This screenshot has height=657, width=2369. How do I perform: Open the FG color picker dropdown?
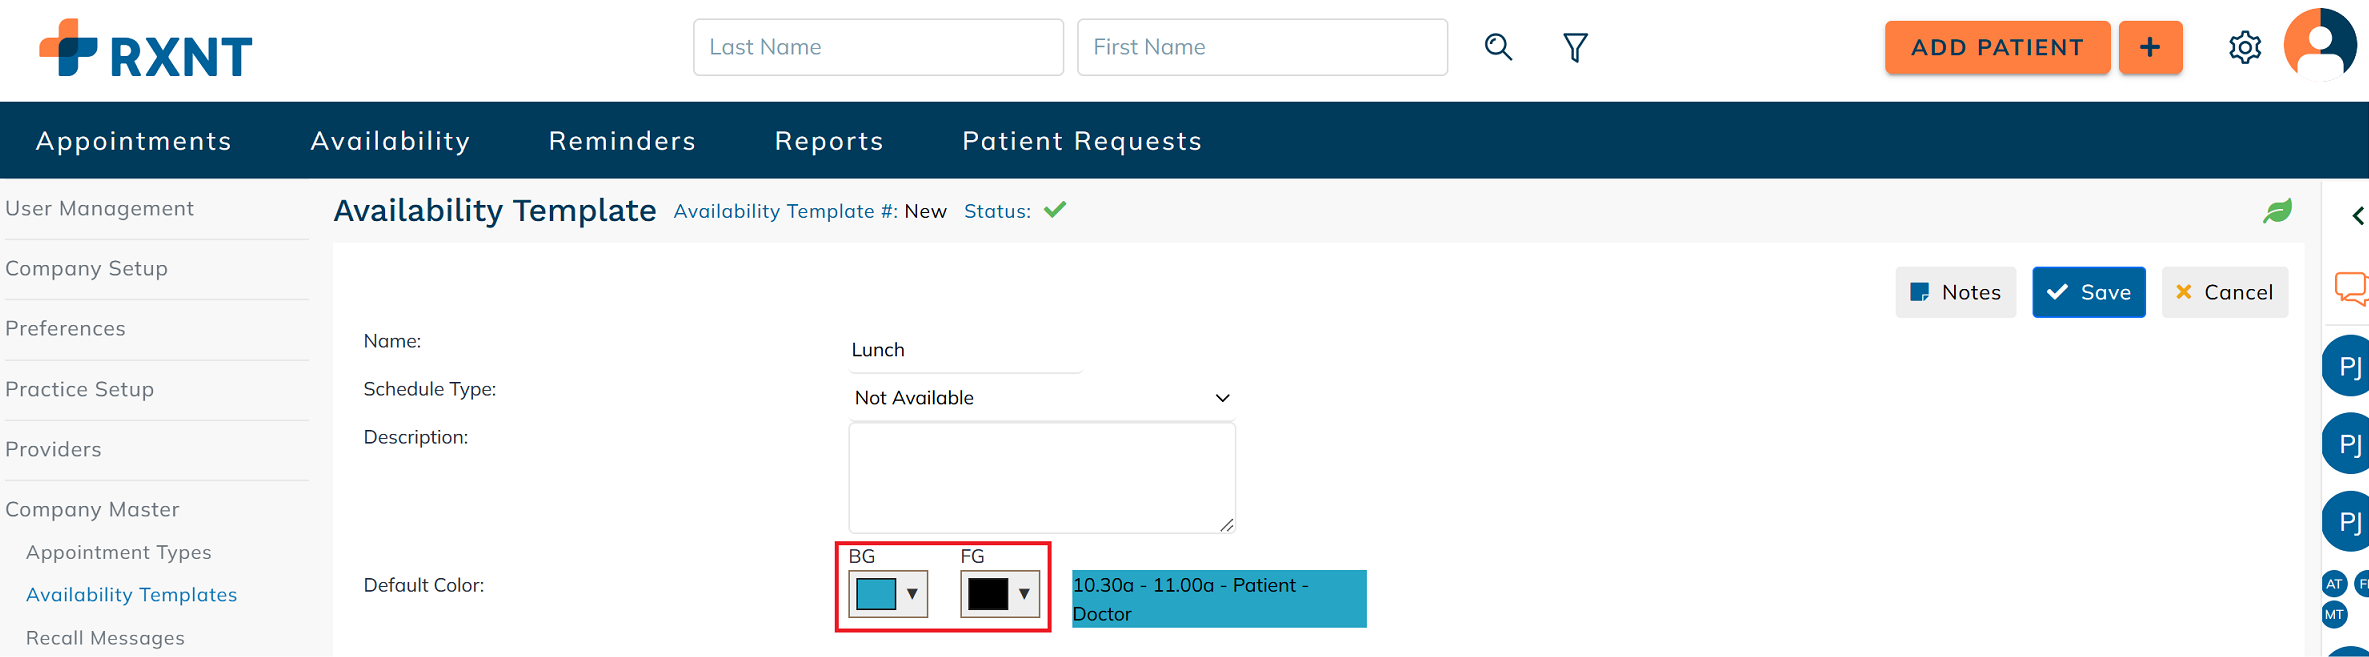click(x=1000, y=594)
